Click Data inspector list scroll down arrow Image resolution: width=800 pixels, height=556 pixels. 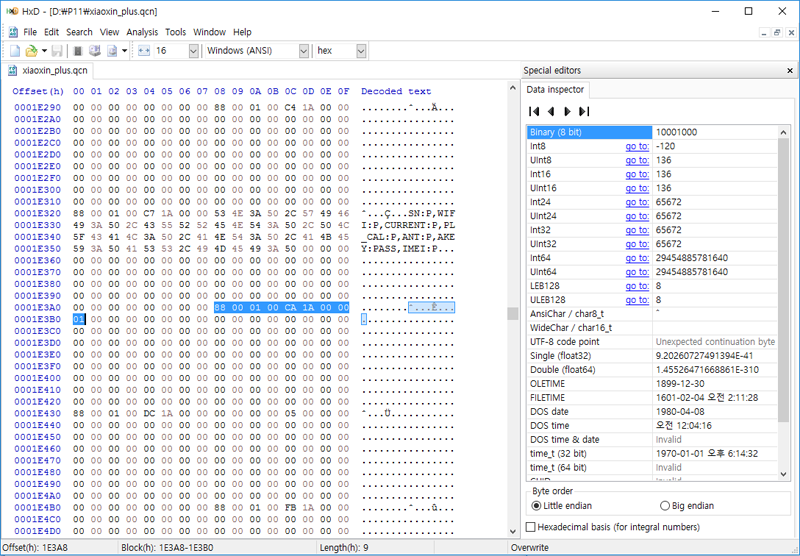[x=784, y=474]
